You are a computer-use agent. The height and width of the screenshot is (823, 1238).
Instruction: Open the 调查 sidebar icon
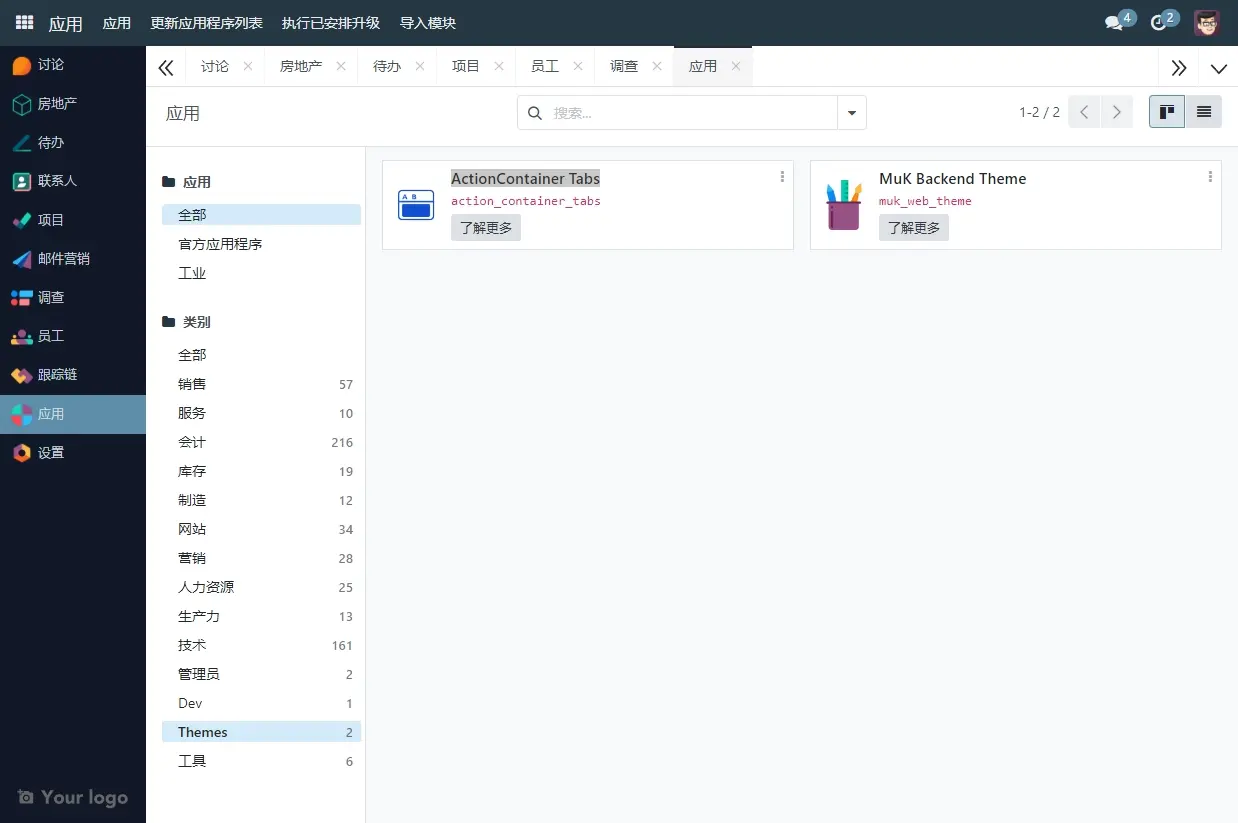[x=22, y=298]
